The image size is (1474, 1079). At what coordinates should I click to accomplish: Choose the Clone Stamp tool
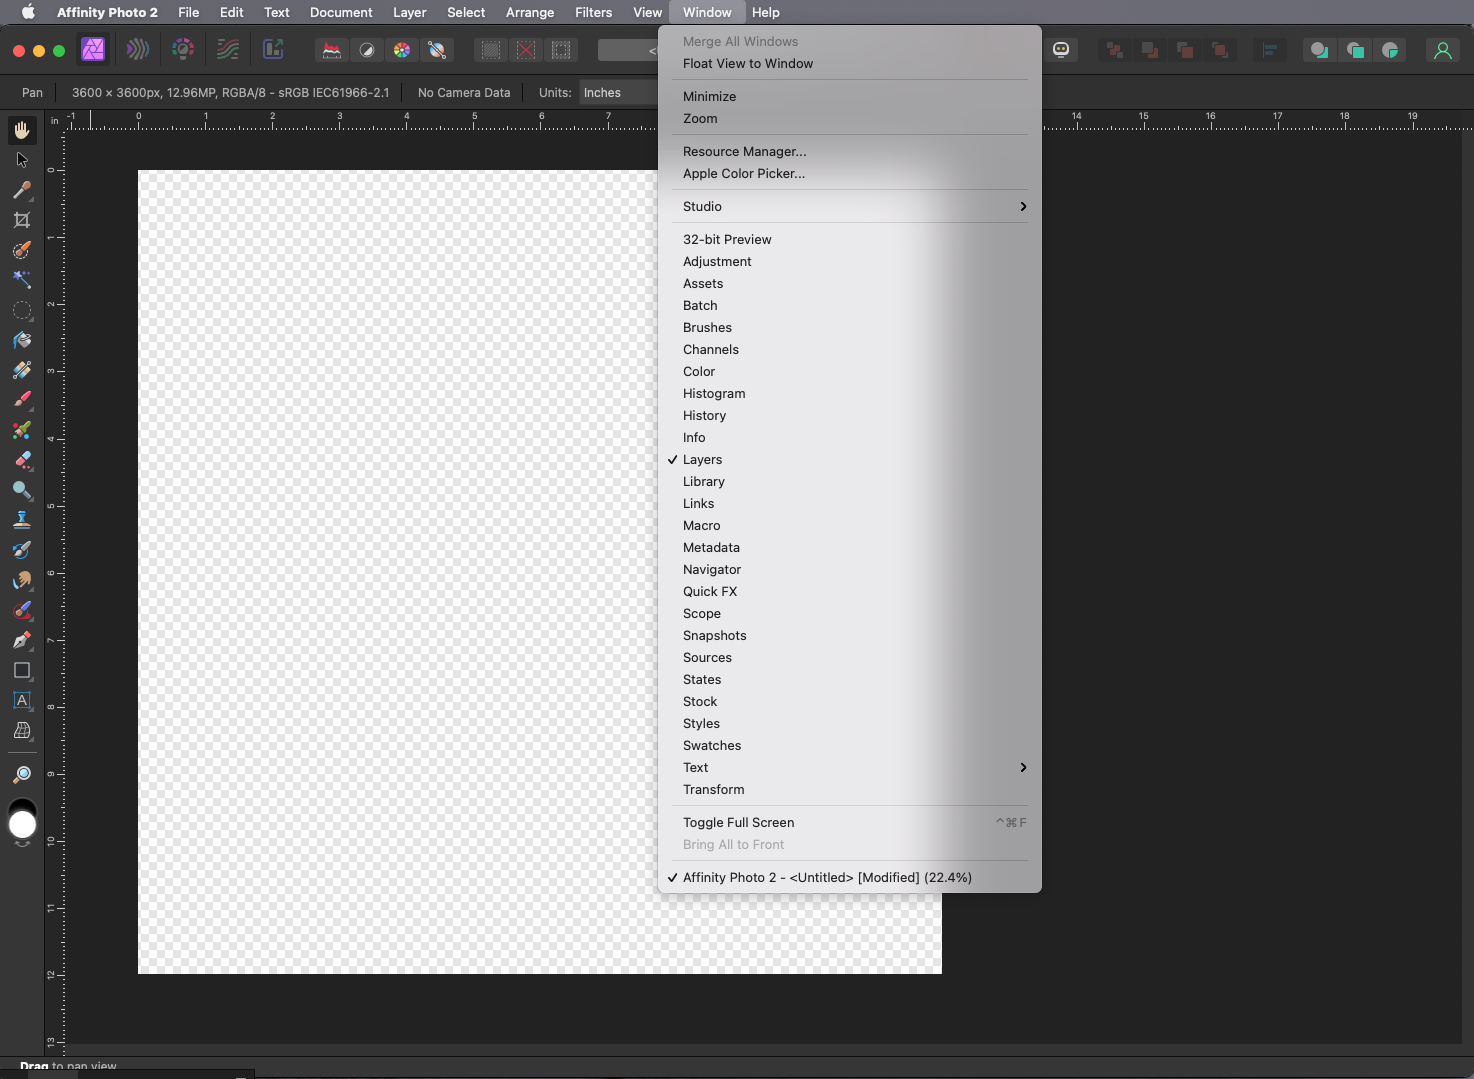22,520
